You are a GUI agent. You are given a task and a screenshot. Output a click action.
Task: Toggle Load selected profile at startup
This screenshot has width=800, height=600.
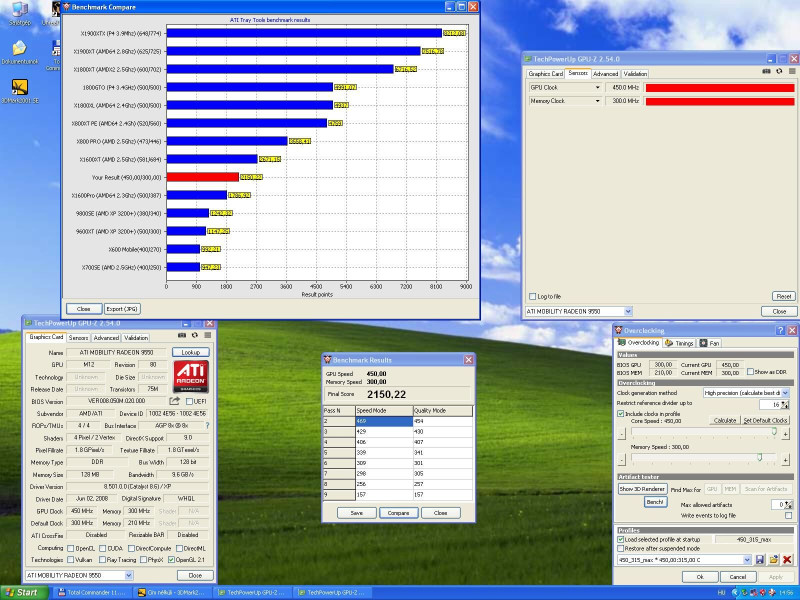pyautogui.click(x=621, y=539)
